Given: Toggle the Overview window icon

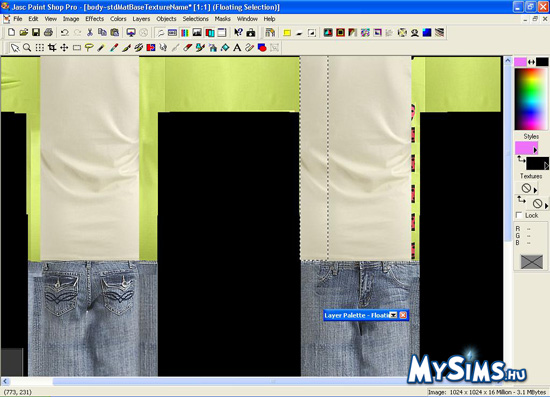Looking at the screenshot, I should (x=222, y=33).
